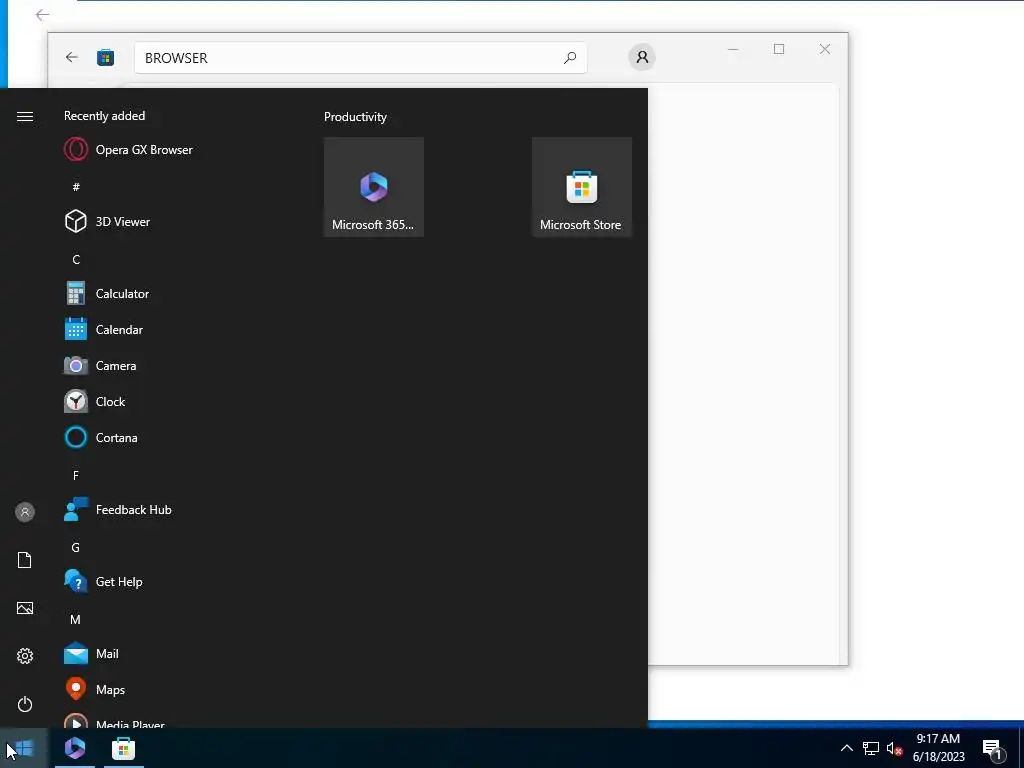Open the user account icon in Start sidebar

(25, 512)
